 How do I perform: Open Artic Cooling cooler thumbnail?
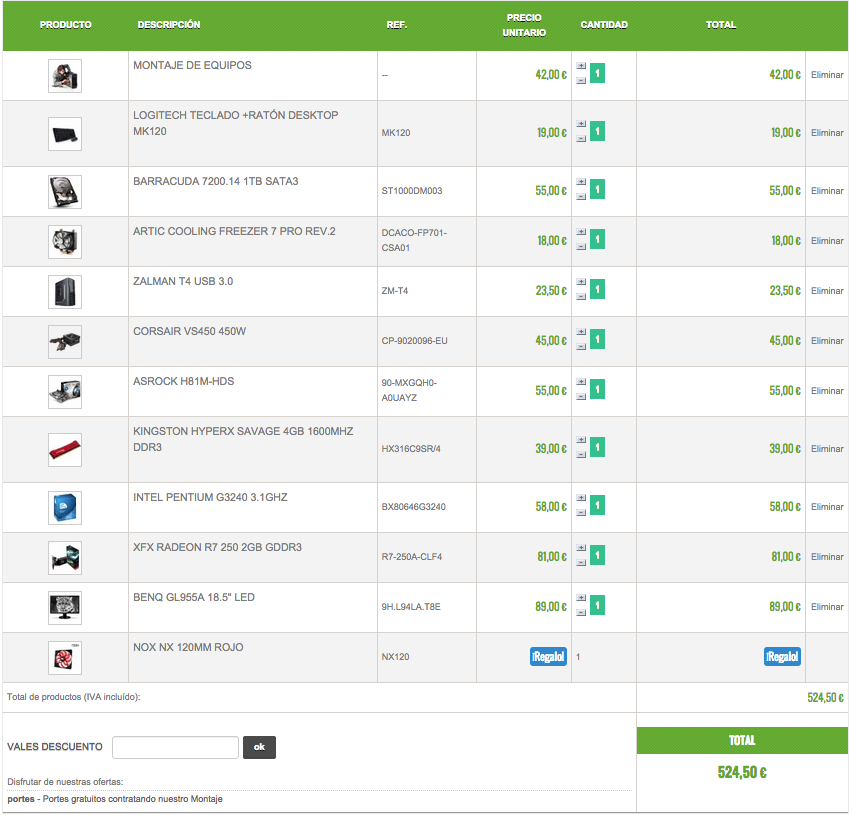(x=65, y=242)
